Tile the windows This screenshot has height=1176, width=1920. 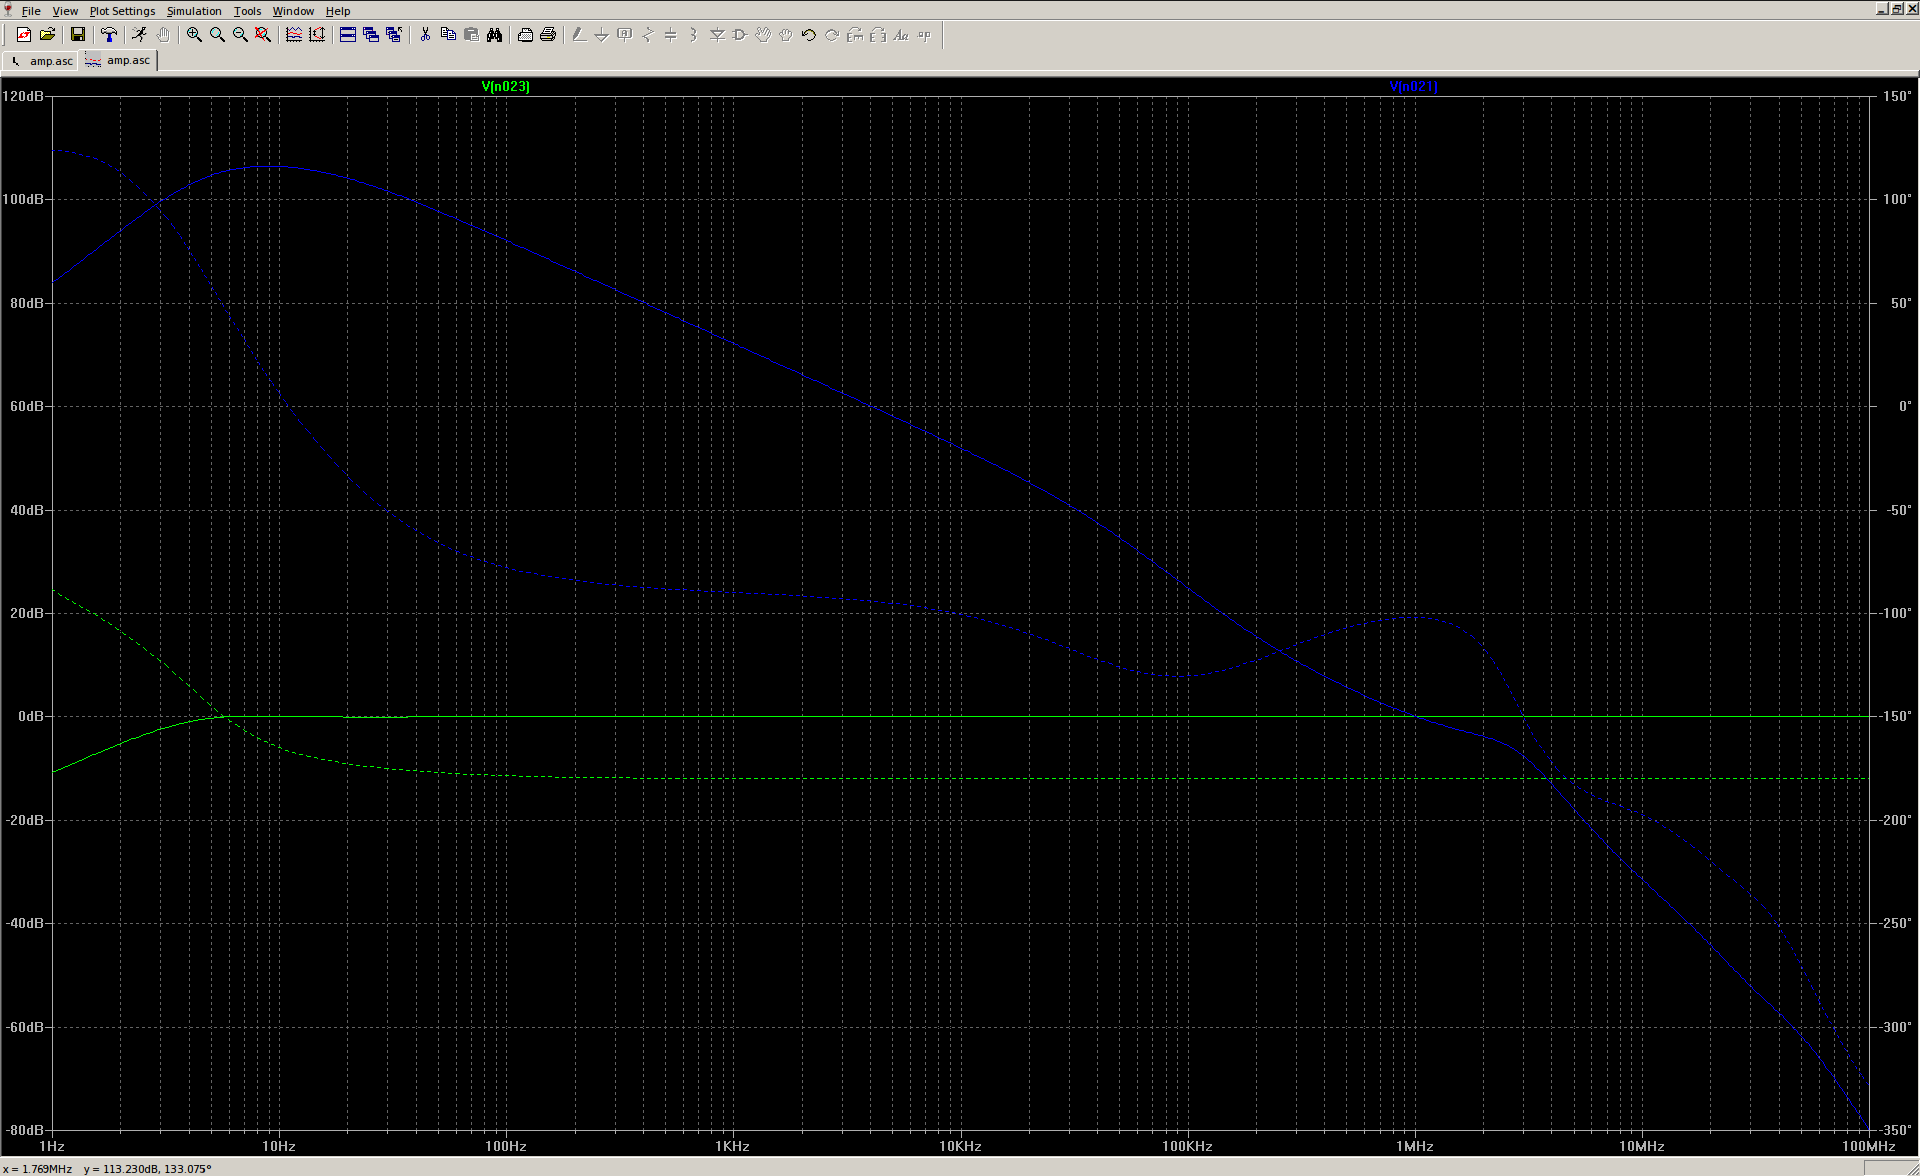(x=348, y=35)
